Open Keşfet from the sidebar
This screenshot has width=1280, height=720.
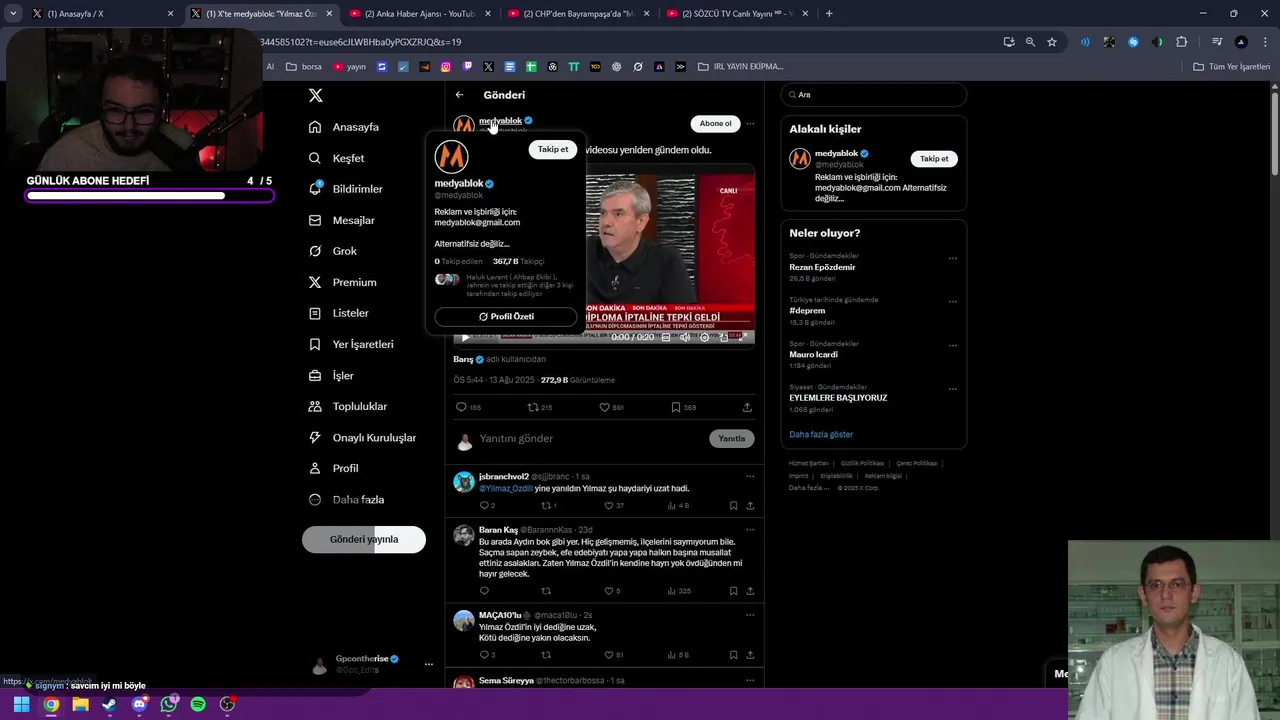336,158
